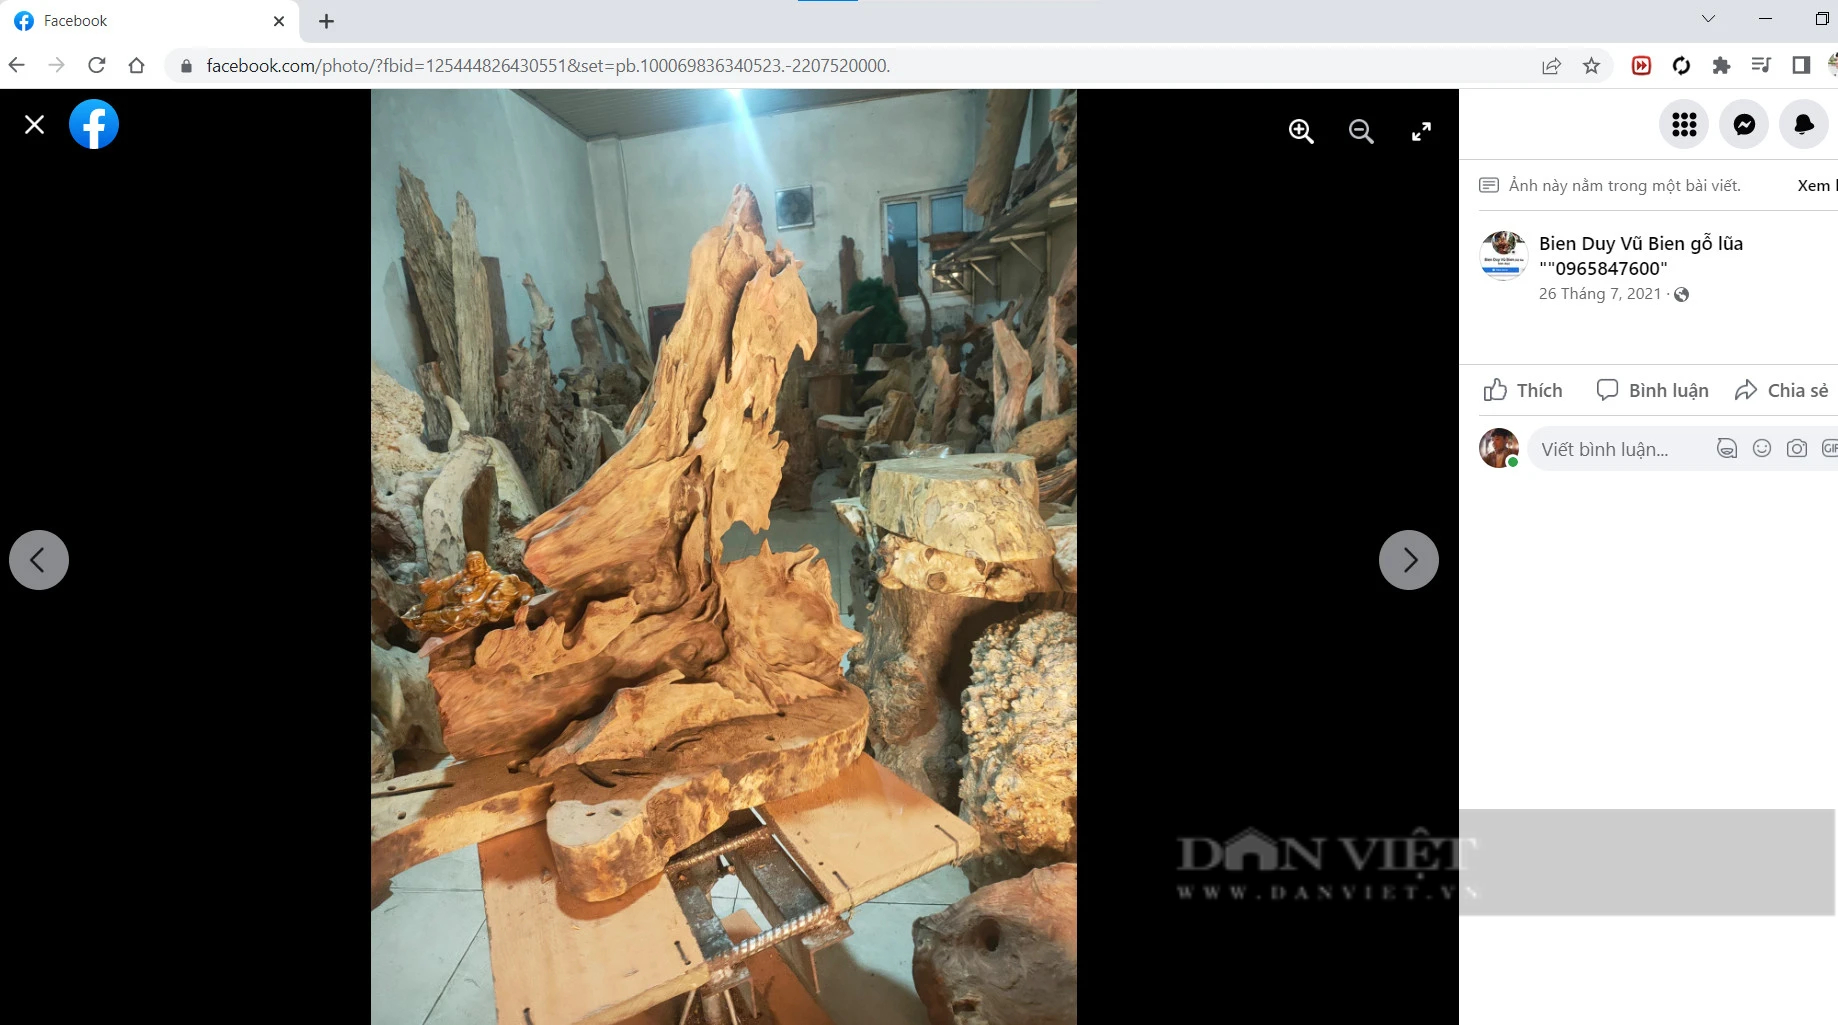Screen dimensions: 1838x1025
Task: Click the Bình luận comment button
Action: pyautogui.click(x=1653, y=391)
